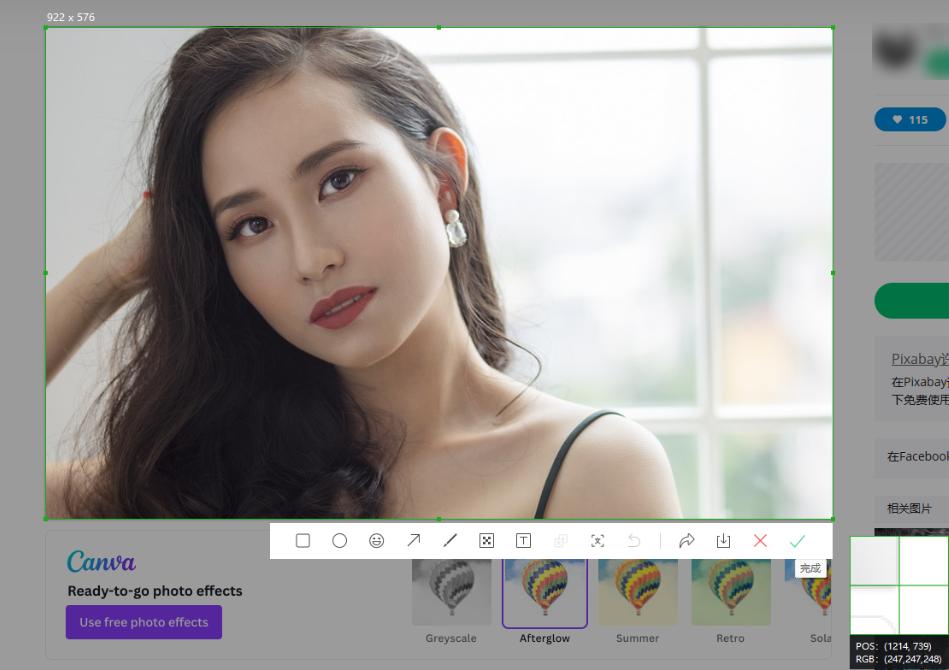The height and width of the screenshot is (670, 949).
Task: Click the bottom-right selection corner handle
Action: pyautogui.click(x=833, y=519)
